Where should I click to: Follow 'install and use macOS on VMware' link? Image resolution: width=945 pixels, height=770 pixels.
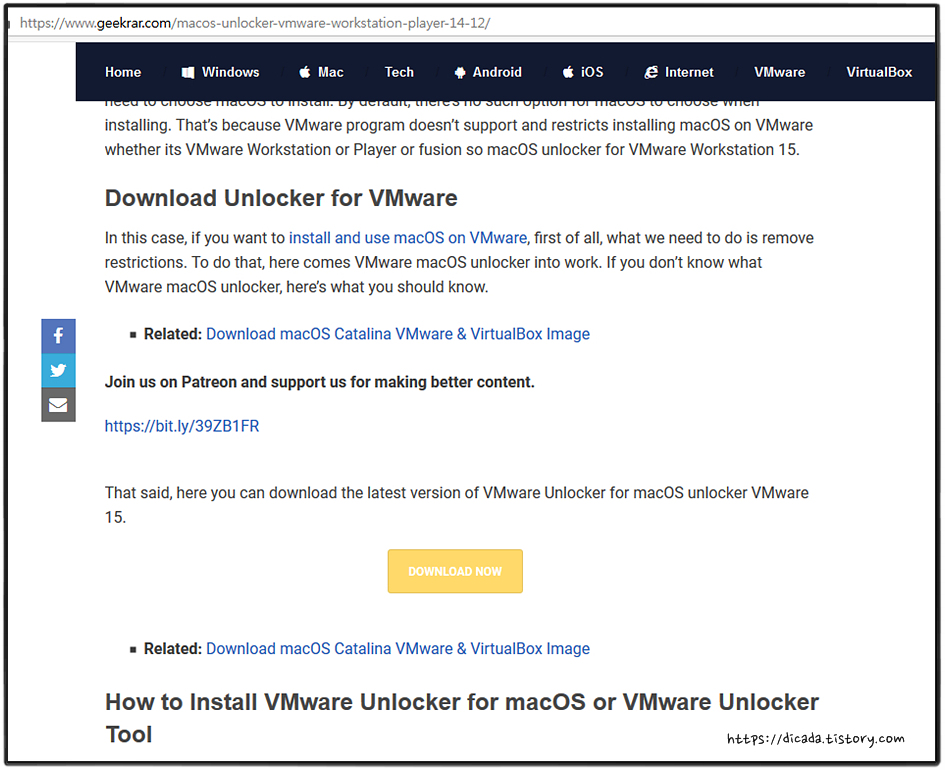tap(408, 238)
